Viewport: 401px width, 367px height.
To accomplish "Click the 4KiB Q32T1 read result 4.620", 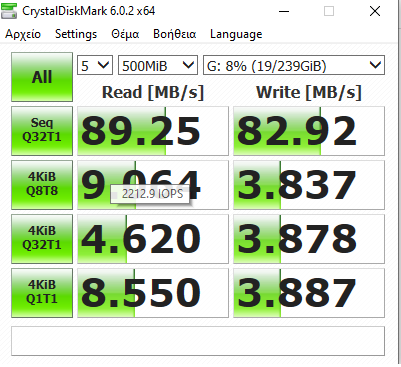I will (153, 239).
